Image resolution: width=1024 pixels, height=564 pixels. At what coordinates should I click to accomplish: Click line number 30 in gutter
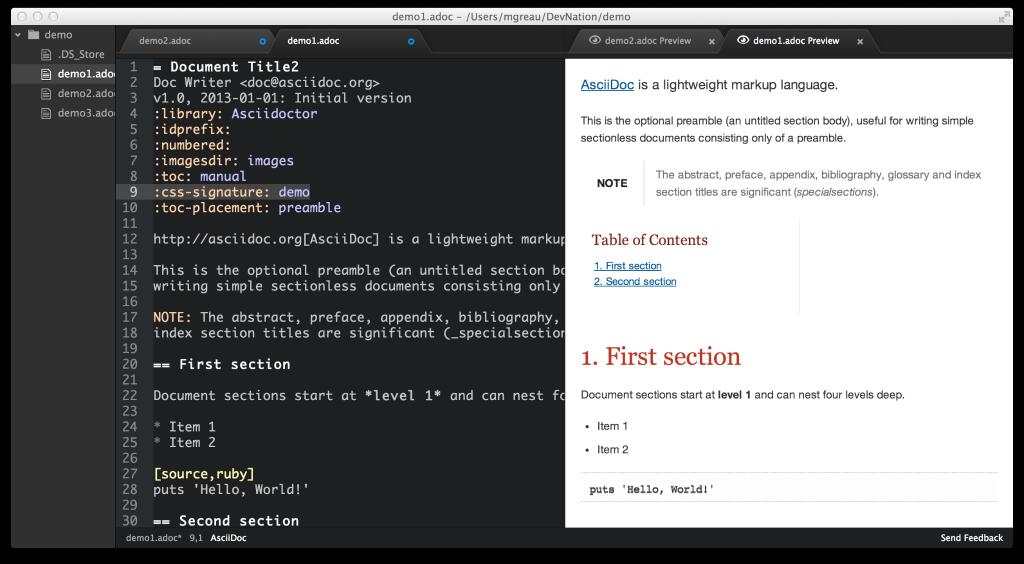[x=130, y=521]
